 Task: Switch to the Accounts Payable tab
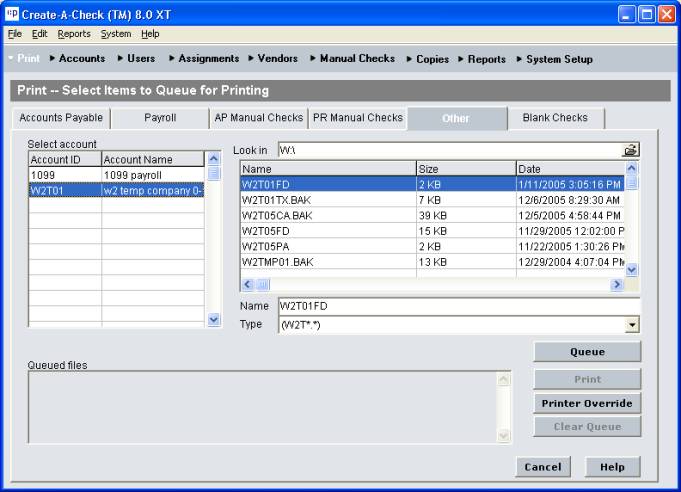[61, 118]
